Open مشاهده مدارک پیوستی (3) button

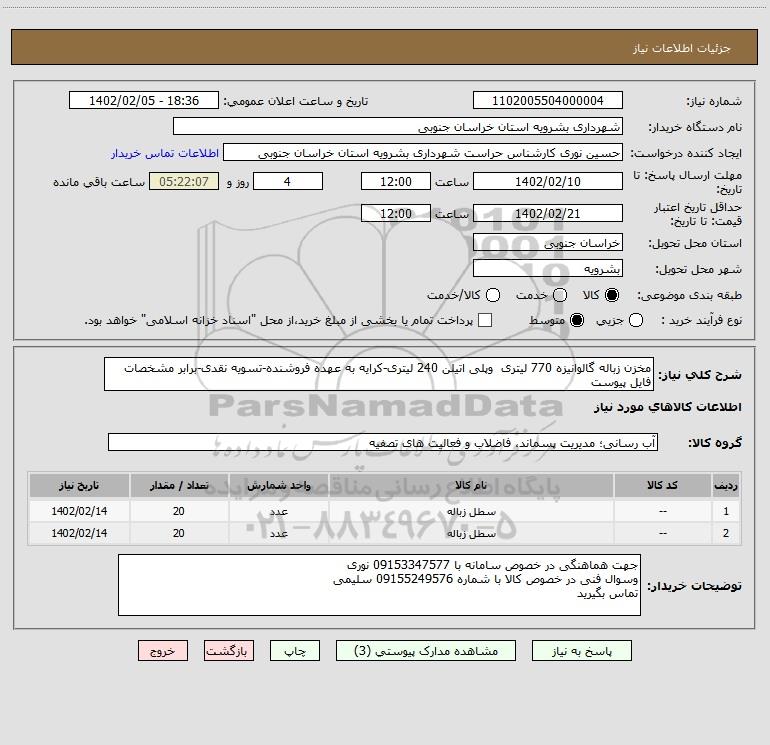click(x=426, y=651)
